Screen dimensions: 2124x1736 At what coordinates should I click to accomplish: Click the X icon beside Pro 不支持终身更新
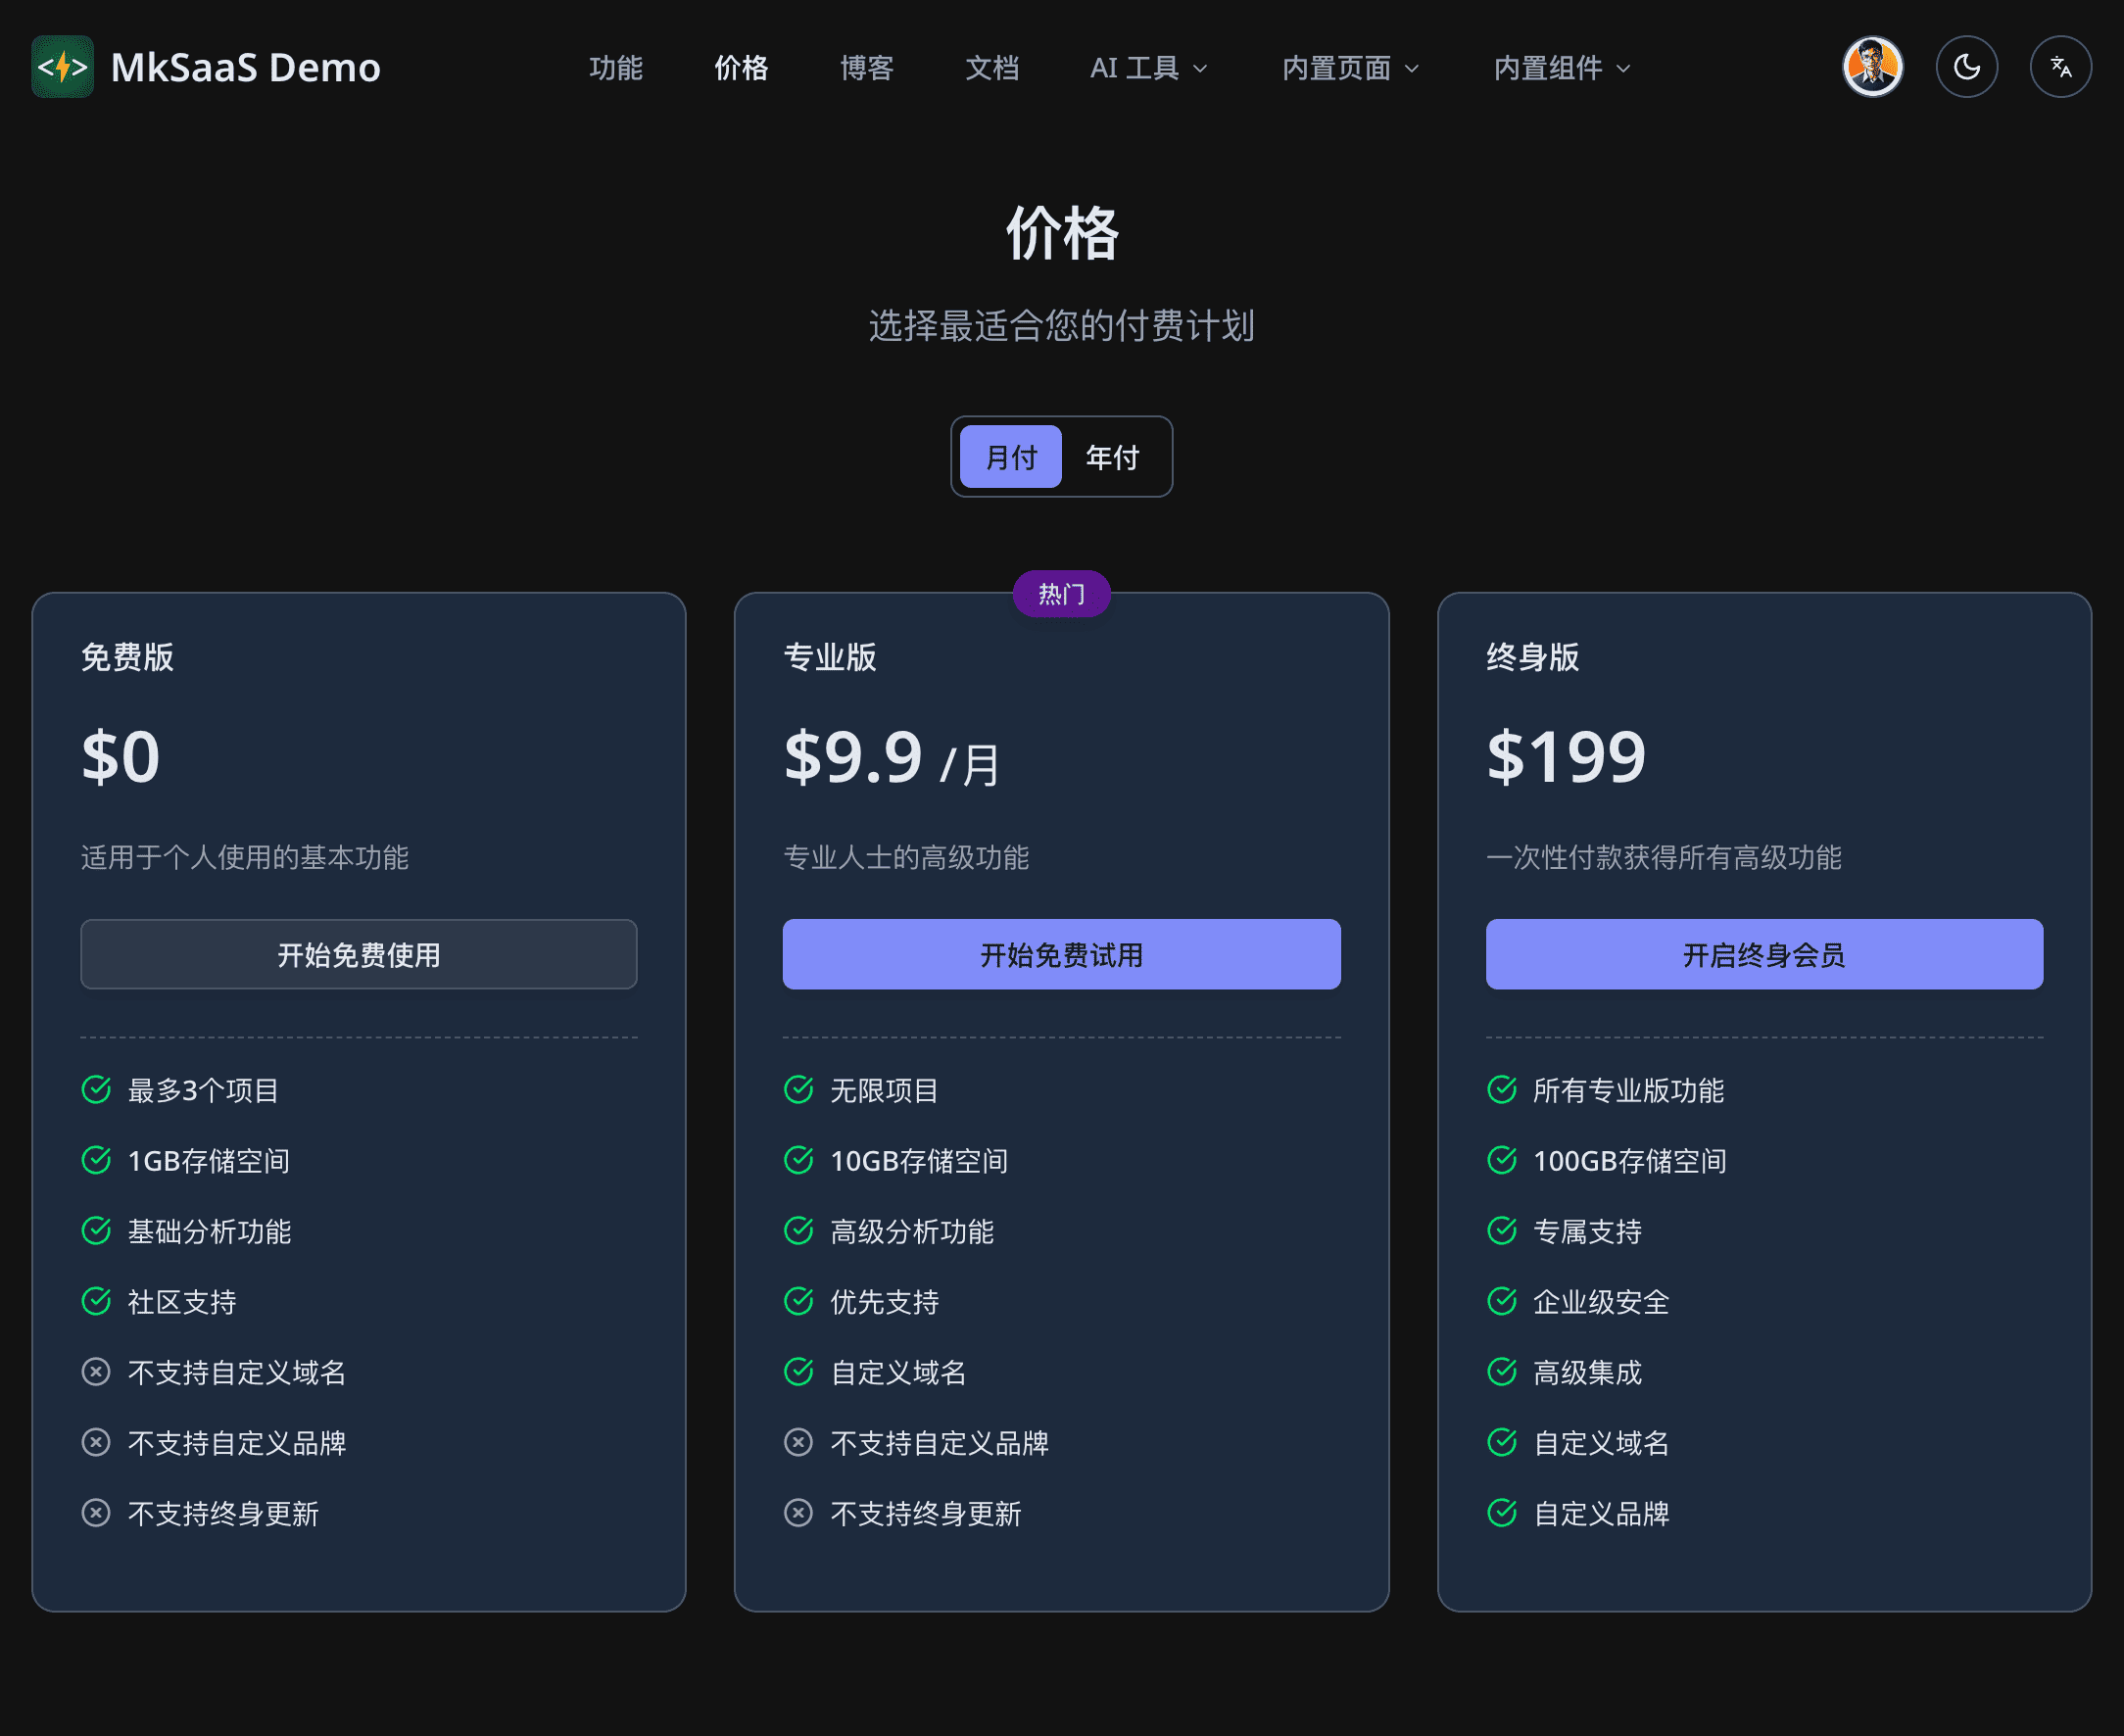[x=798, y=1512]
